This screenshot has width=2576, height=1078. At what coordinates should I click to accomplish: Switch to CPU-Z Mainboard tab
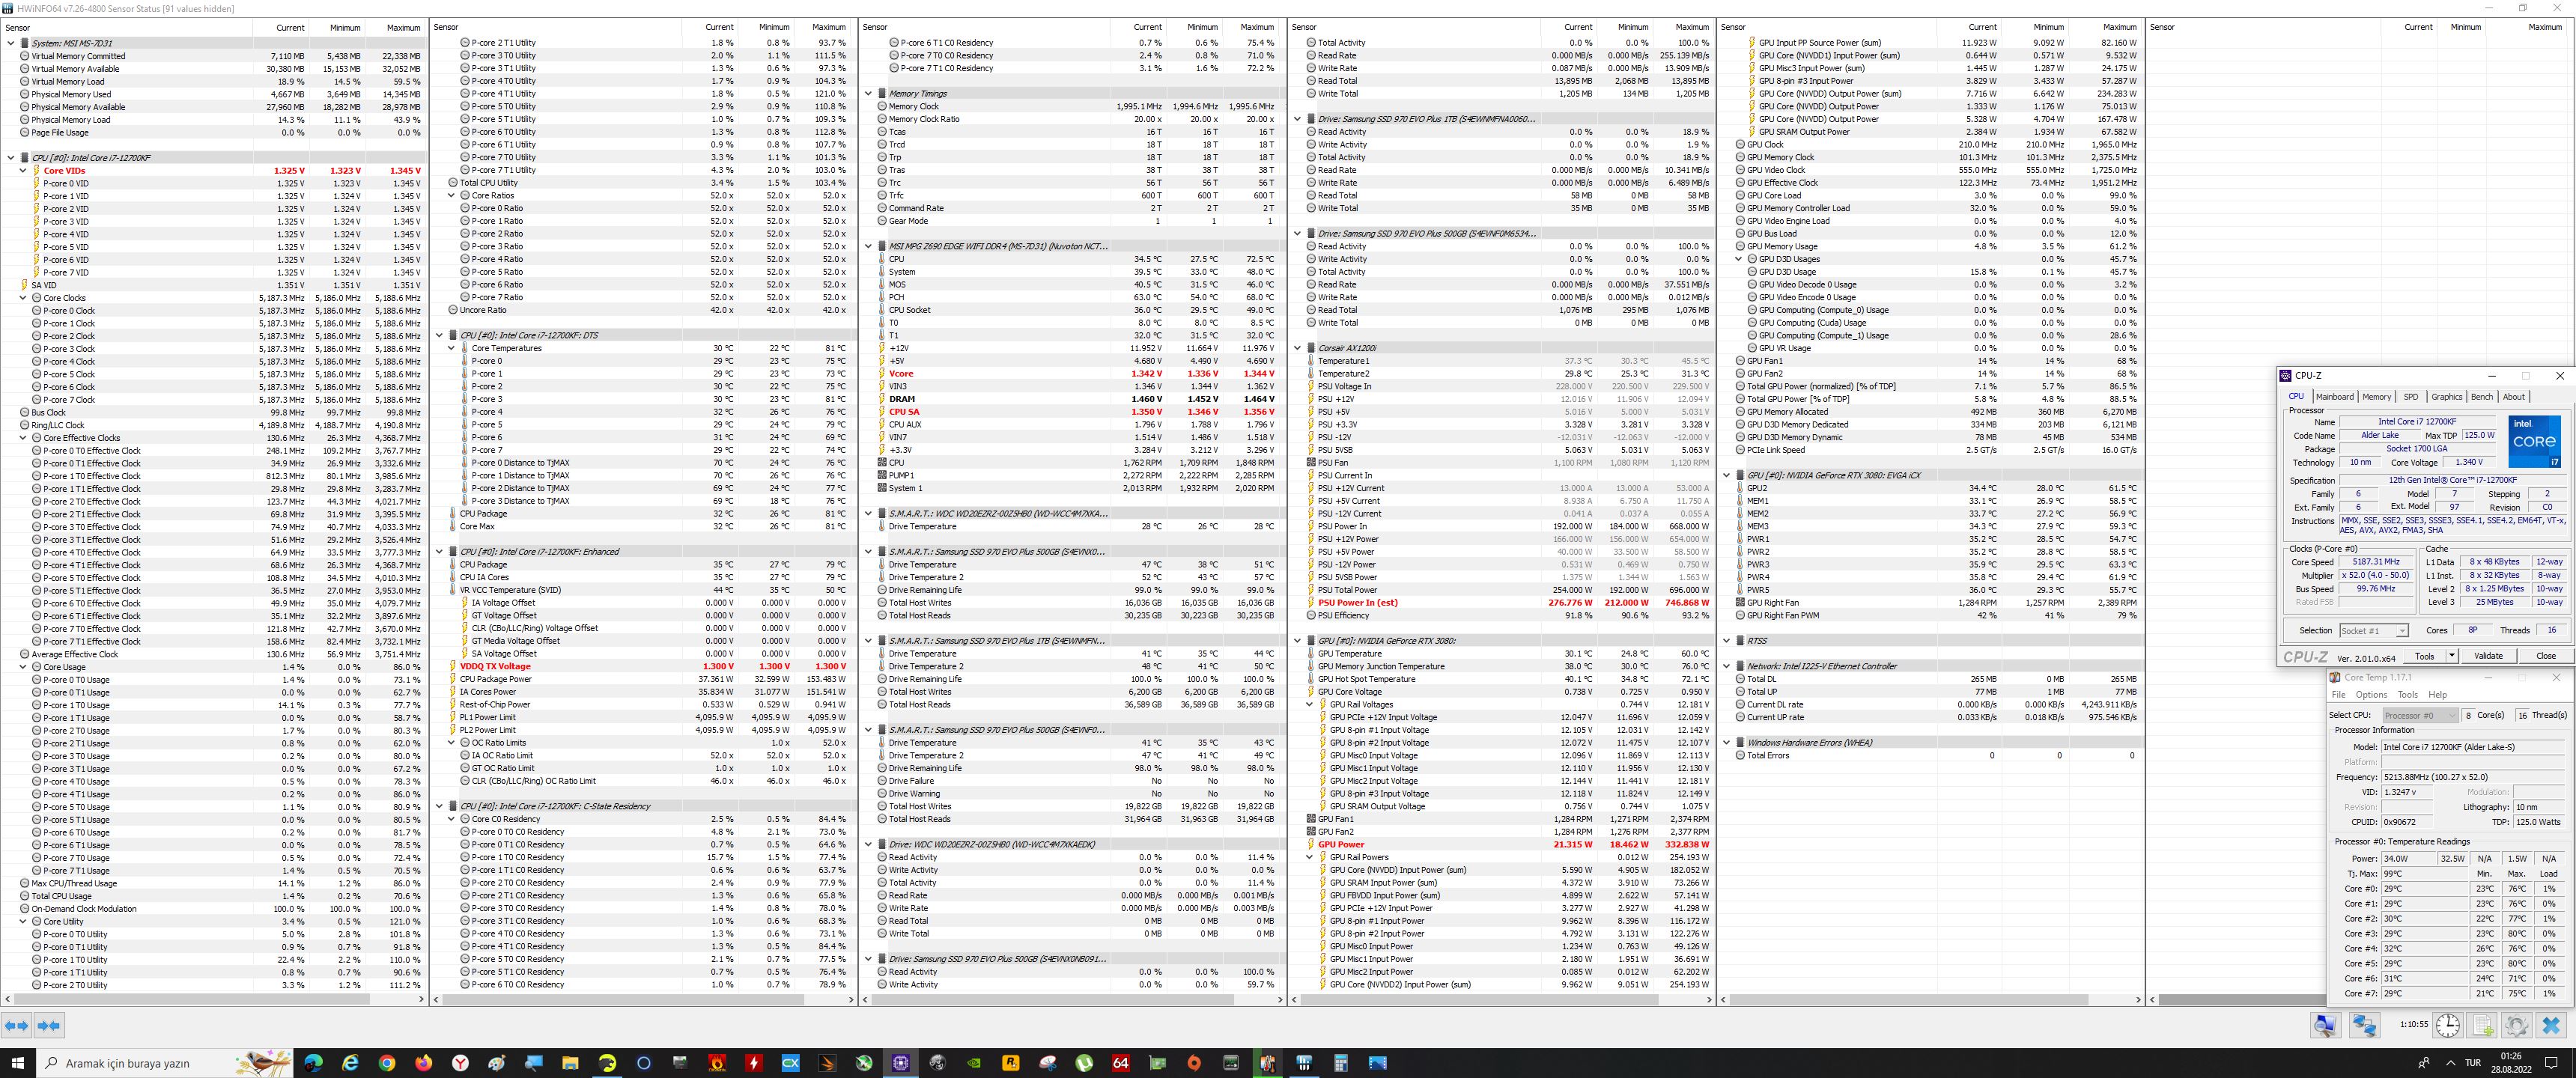[x=2334, y=397]
